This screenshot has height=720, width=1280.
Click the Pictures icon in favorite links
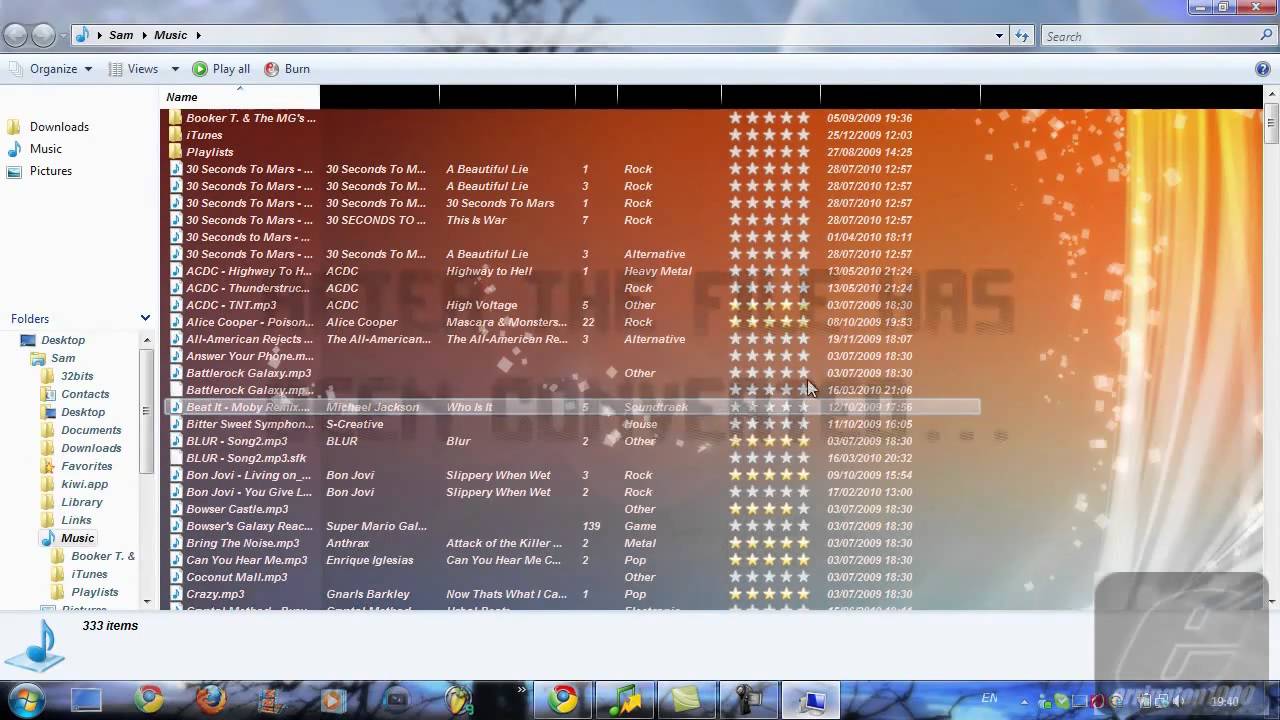[14, 171]
